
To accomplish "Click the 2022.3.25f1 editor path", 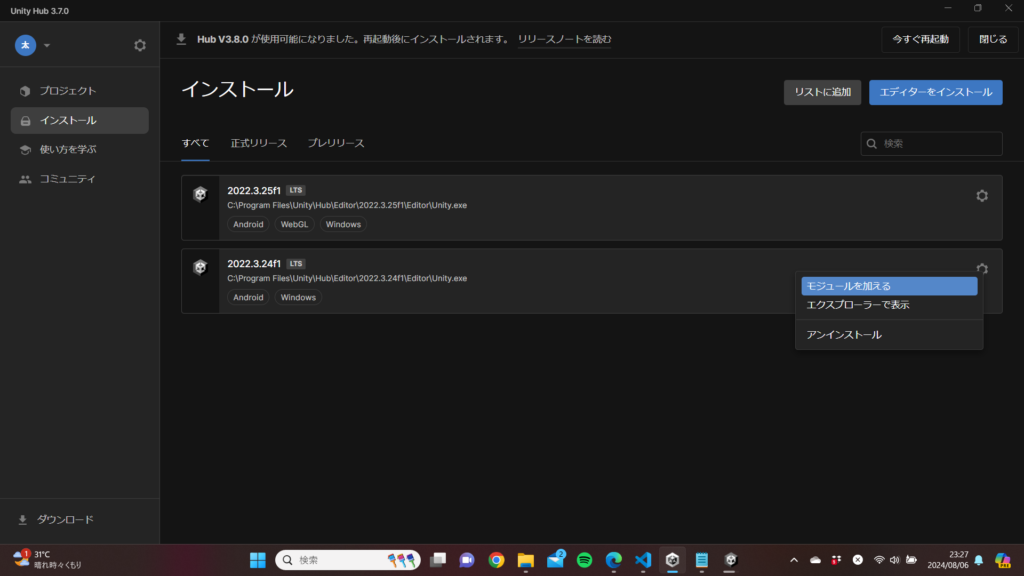I will [347, 205].
